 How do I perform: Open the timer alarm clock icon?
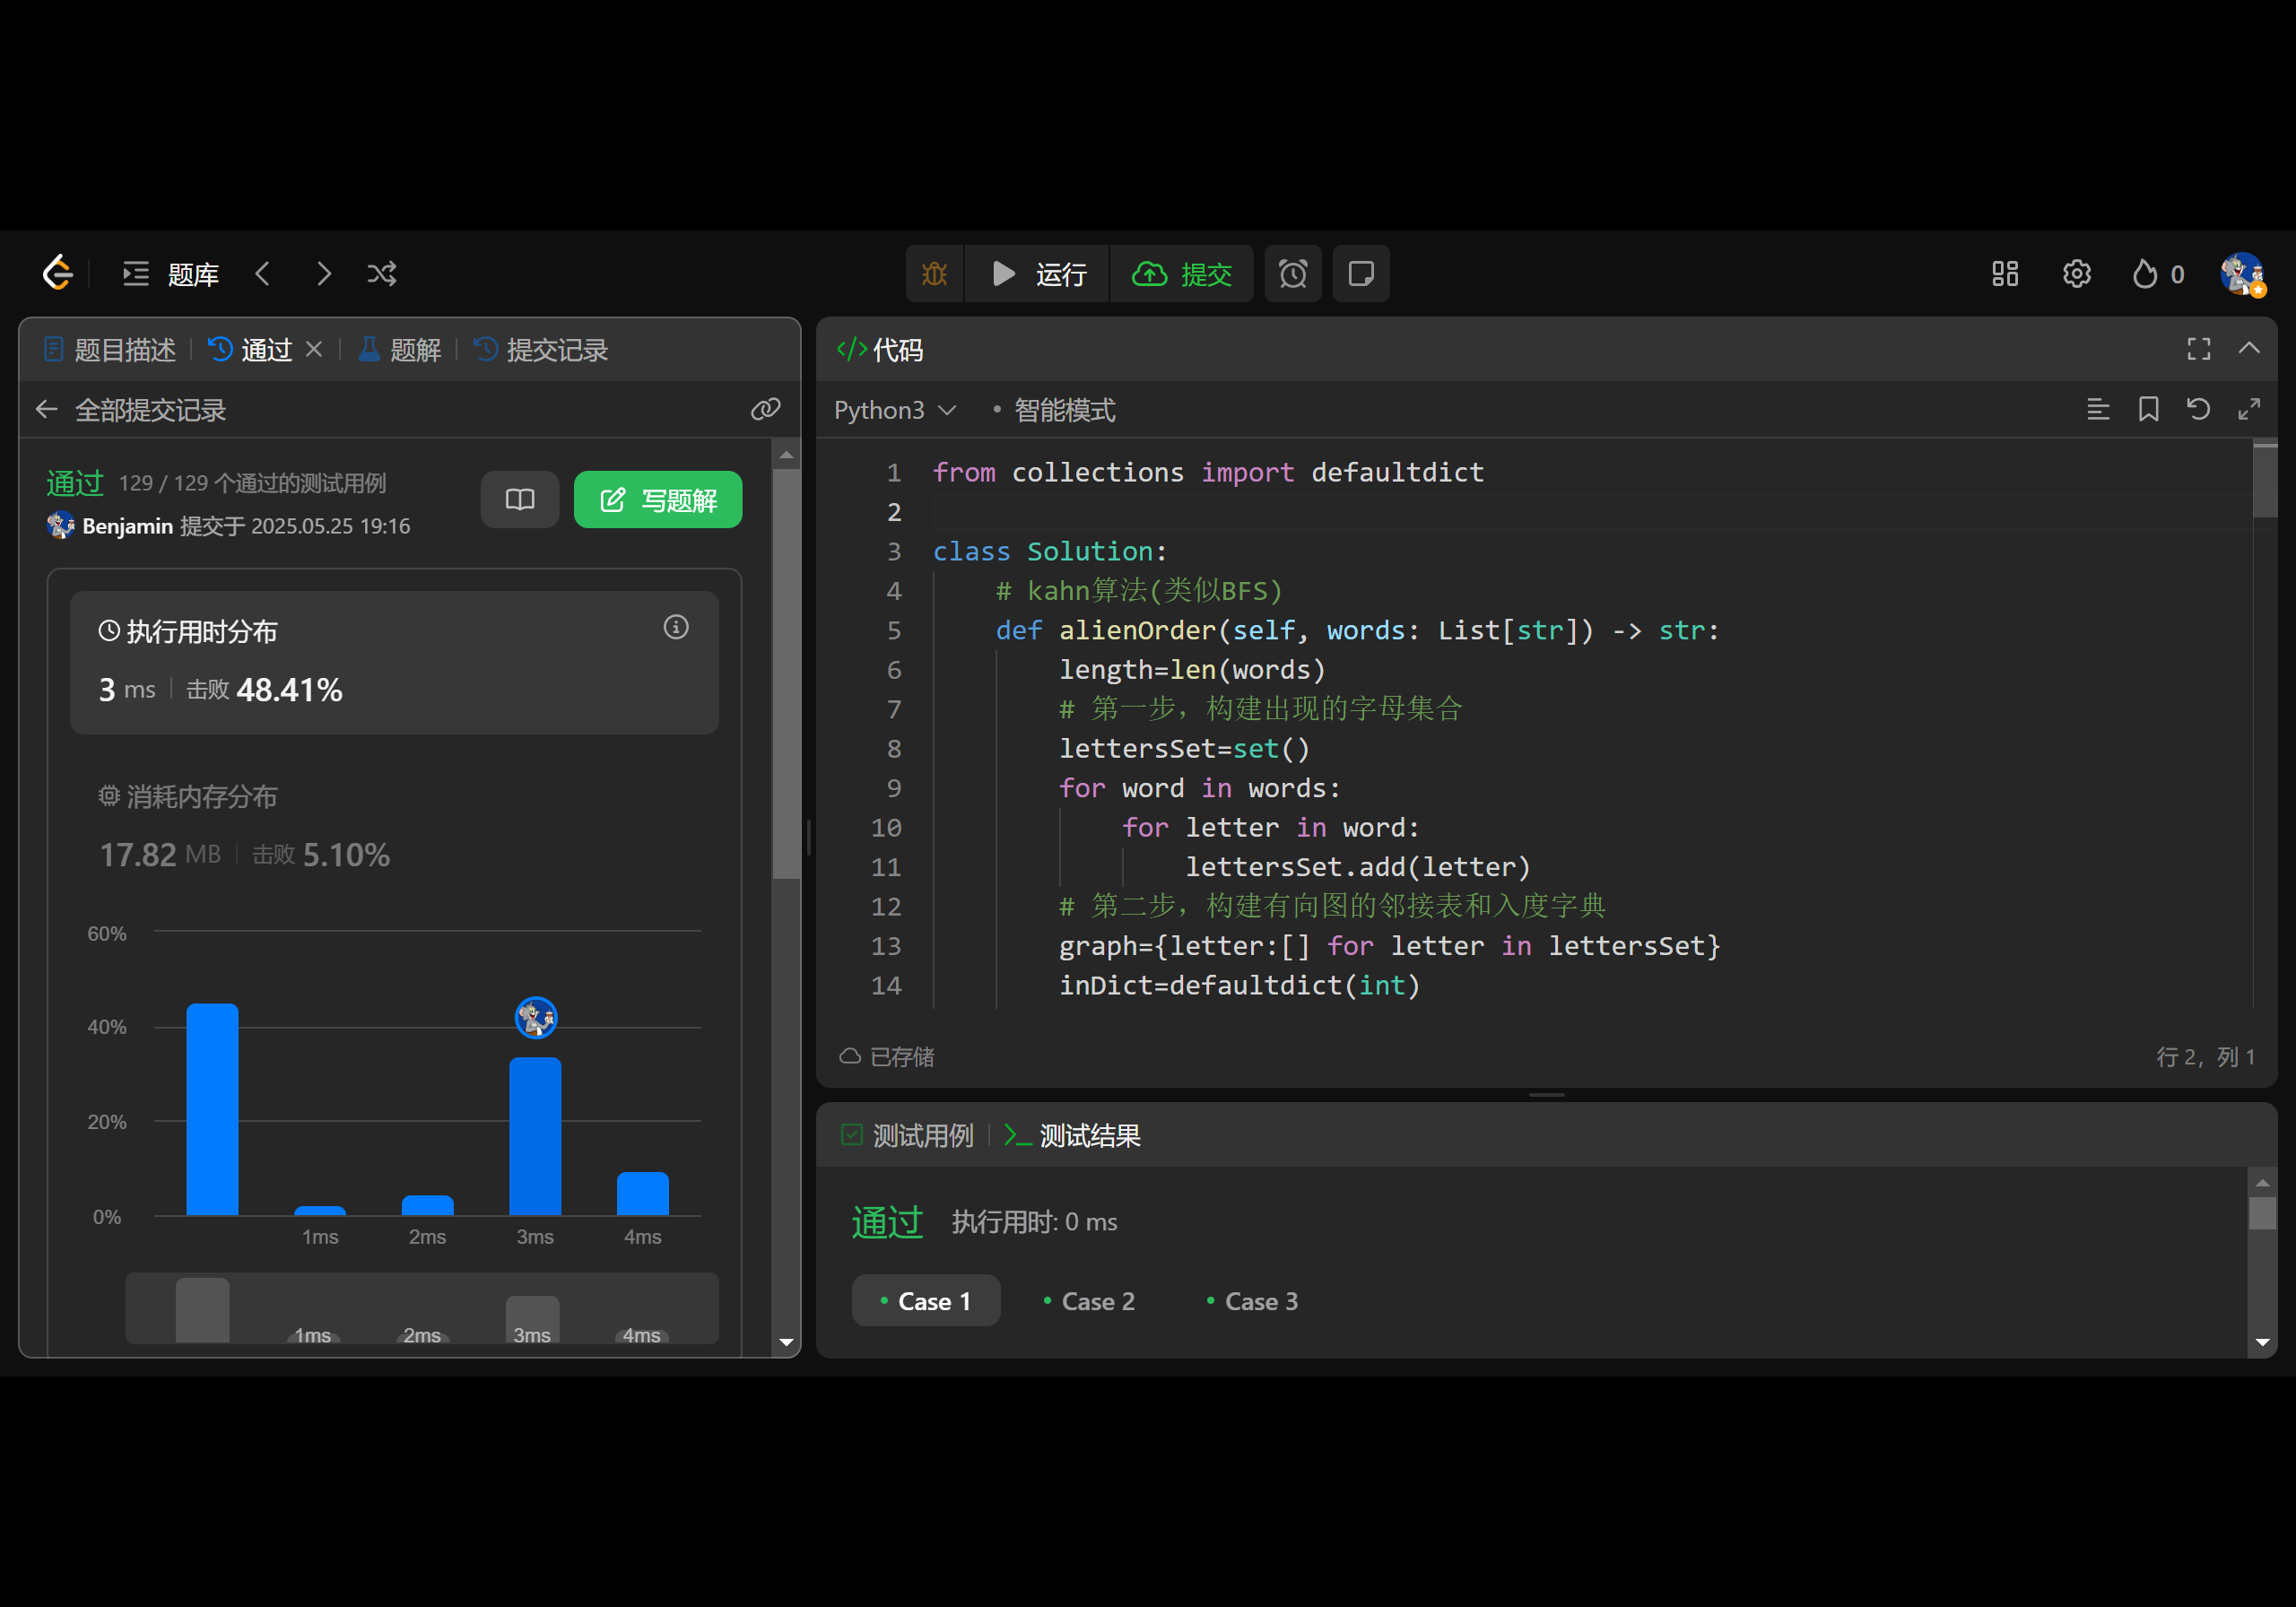point(1292,274)
